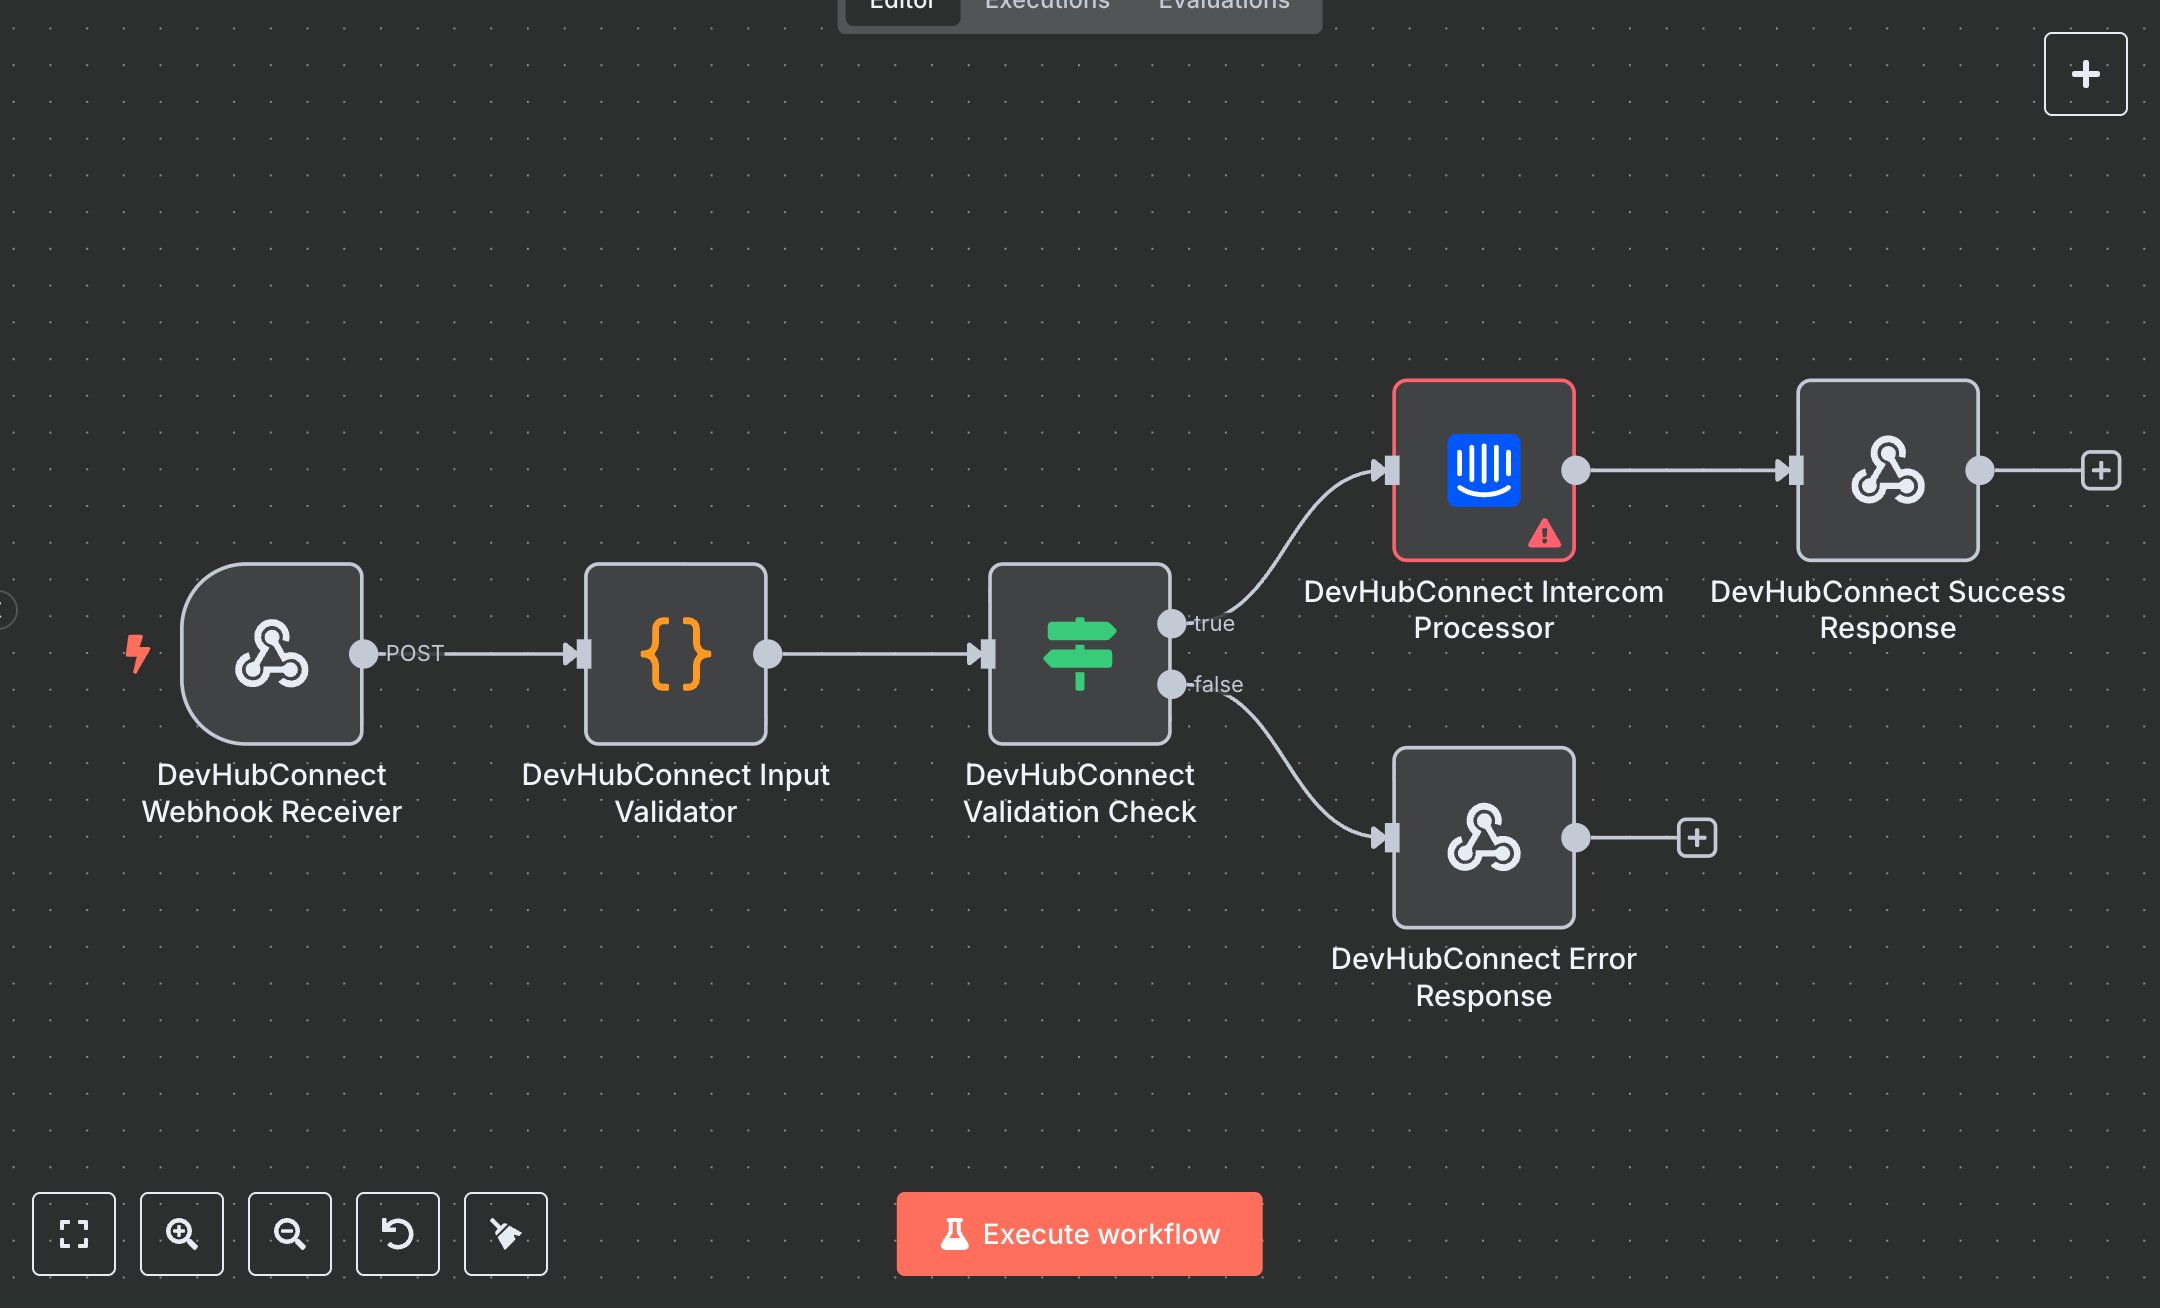The image size is (2160, 1308).
Task: Select the Editor tab
Action: (900, 8)
